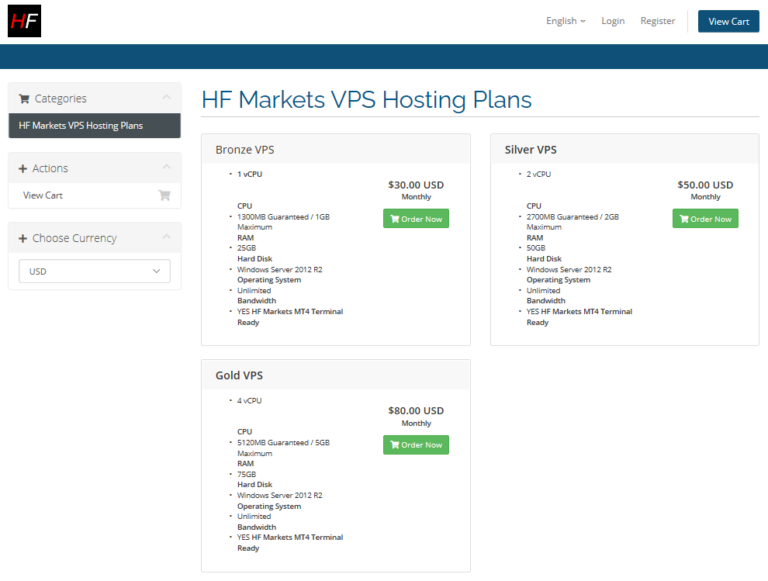Click the plus icon next to Choose Currency
The width and height of the screenshot is (768, 581).
pyautogui.click(x=23, y=239)
